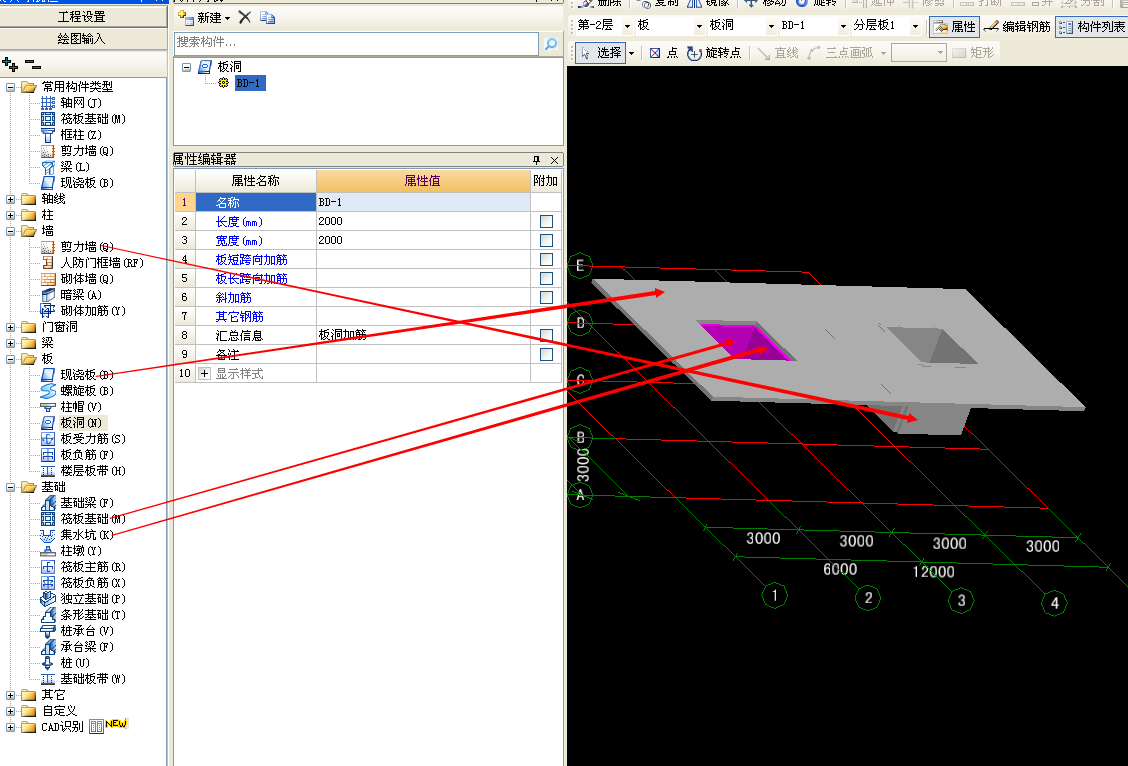Open 人防门框墙 (RF) component
The height and width of the screenshot is (766, 1128).
pos(92,263)
